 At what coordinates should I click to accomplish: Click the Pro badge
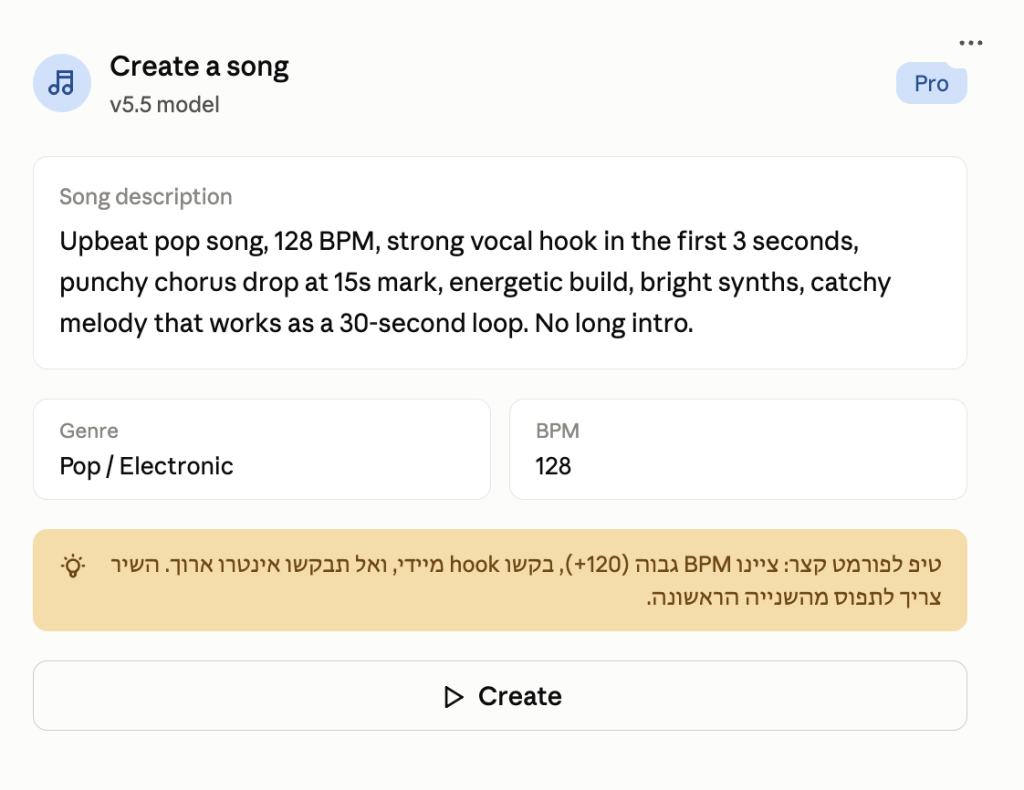click(x=931, y=84)
